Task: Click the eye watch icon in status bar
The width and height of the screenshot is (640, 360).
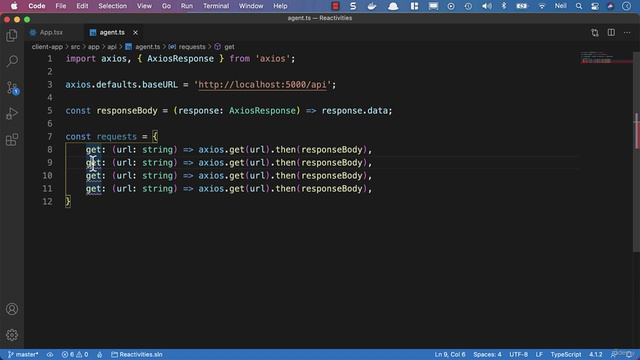Action: [50, 354]
